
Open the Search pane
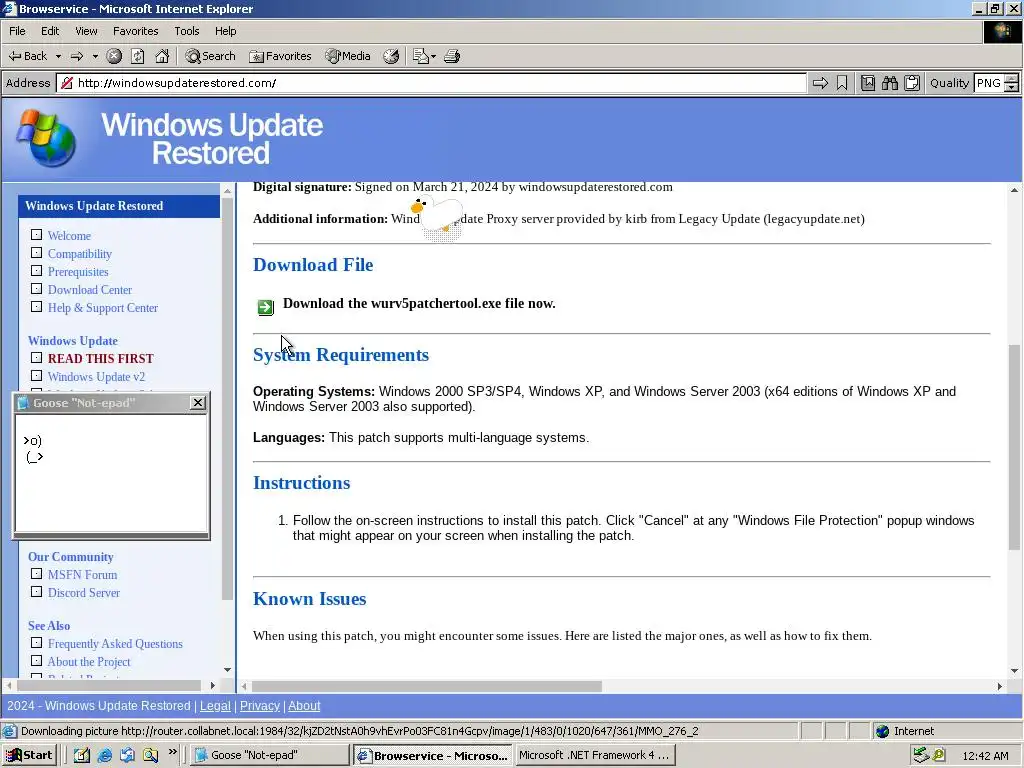point(210,56)
